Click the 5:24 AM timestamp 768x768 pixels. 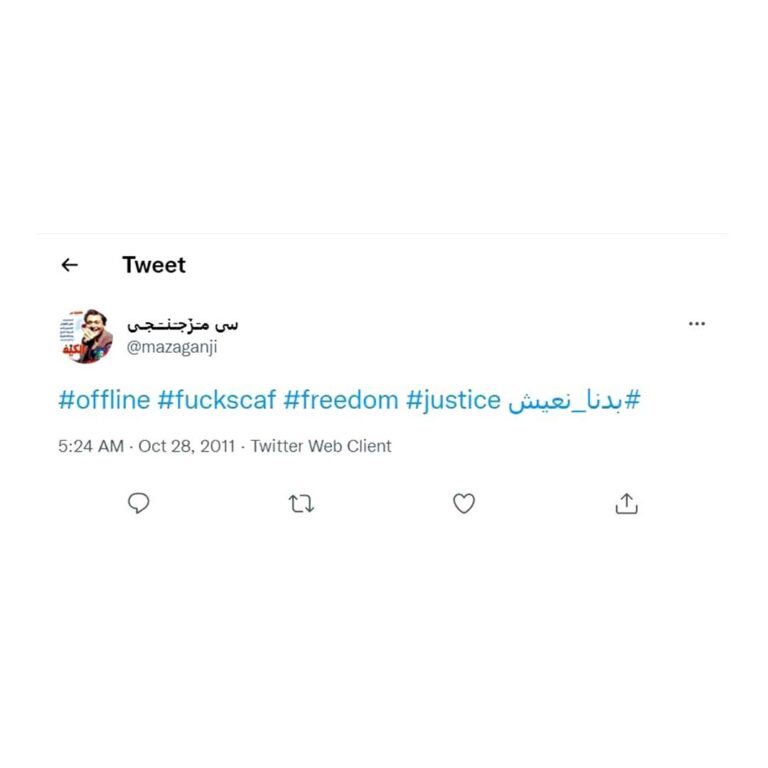(91, 446)
